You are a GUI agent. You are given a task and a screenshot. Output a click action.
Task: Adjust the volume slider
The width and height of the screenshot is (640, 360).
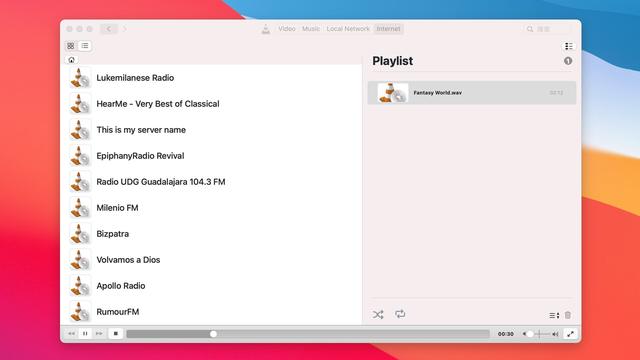click(x=538, y=334)
